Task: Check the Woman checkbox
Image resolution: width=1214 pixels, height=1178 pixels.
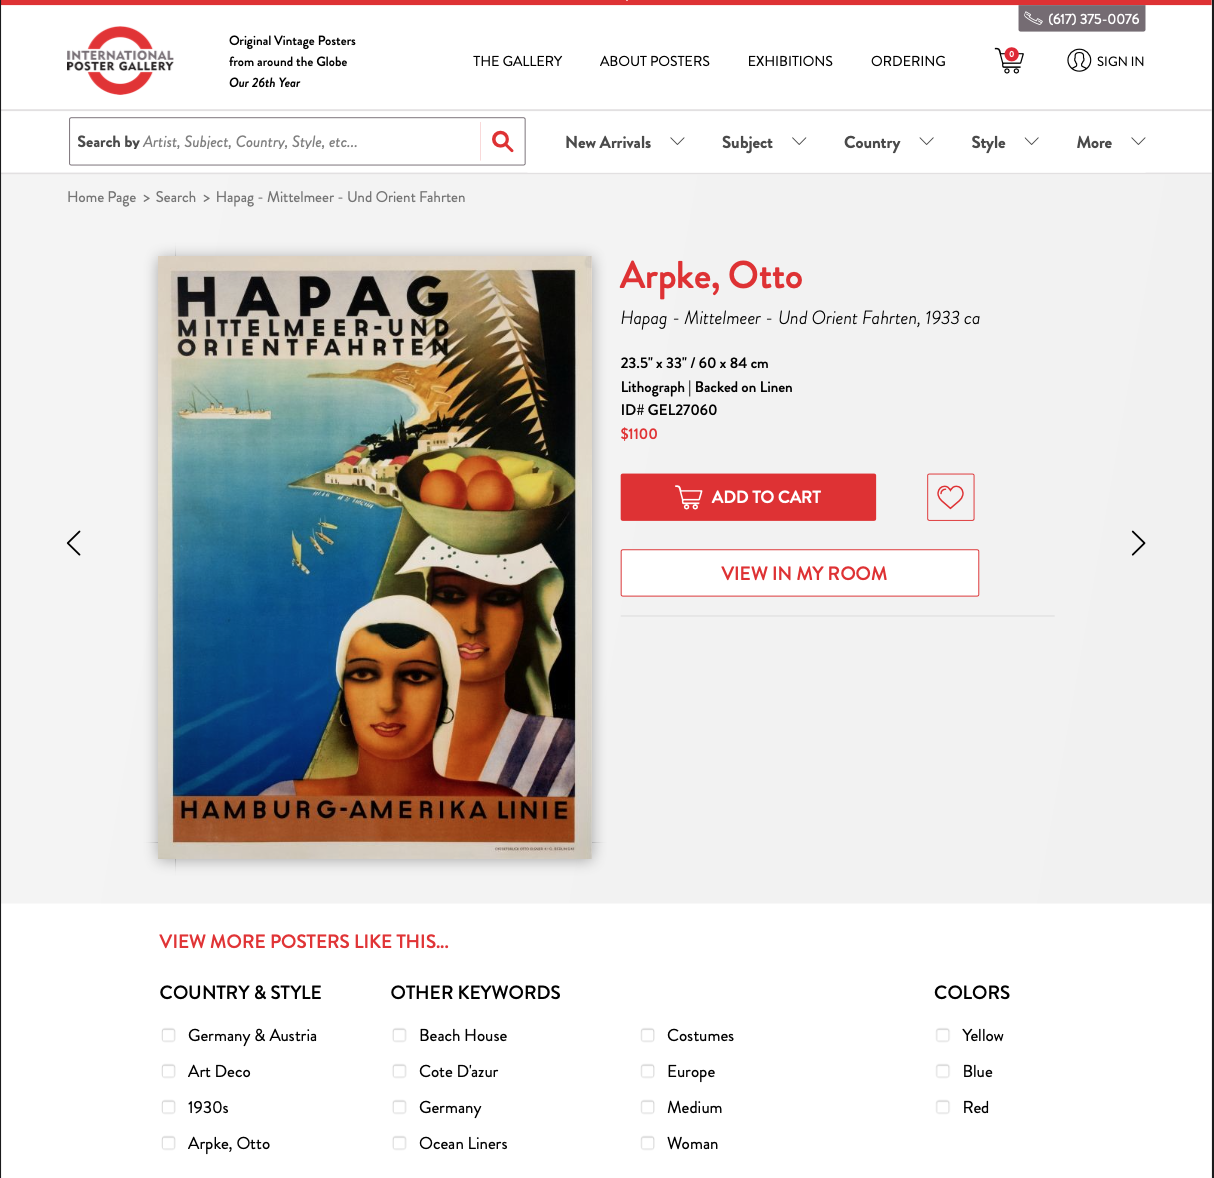Action: click(x=648, y=1143)
